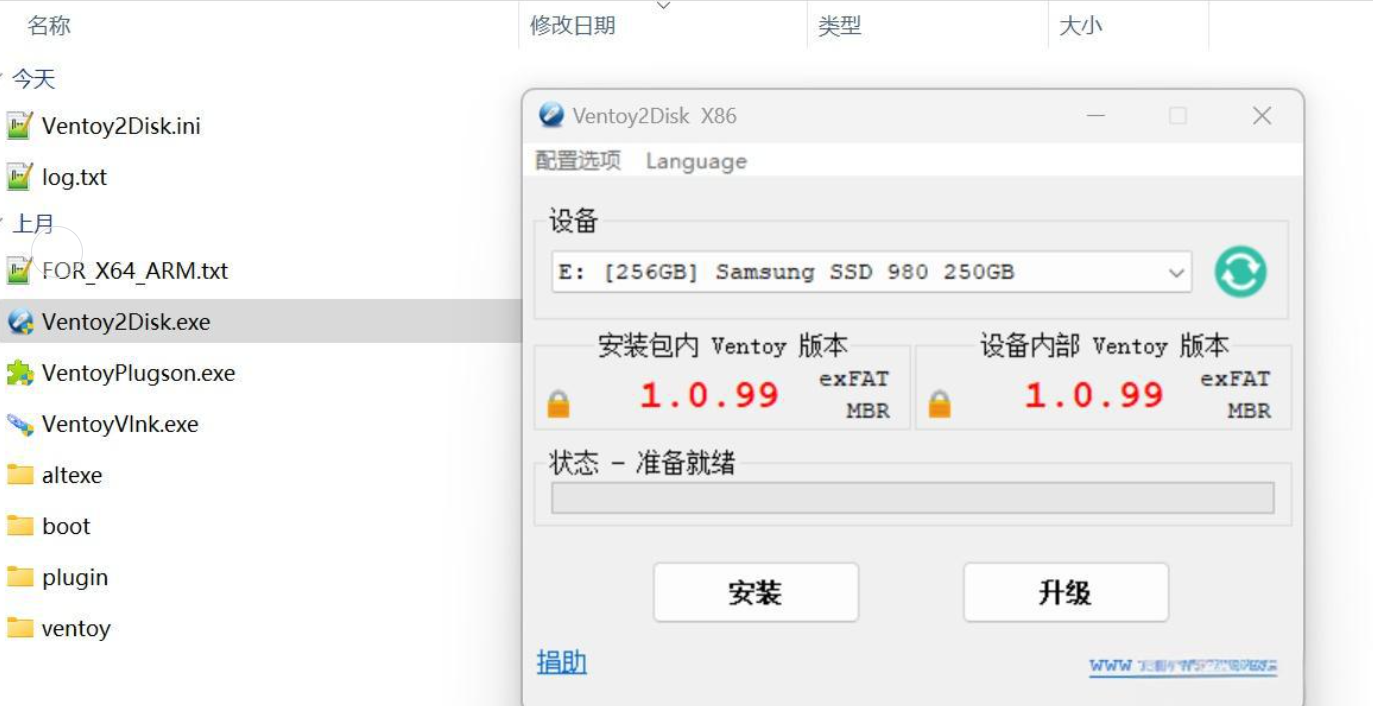Click the log.txt file icon
1373x706 pixels.
coord(20,177)
